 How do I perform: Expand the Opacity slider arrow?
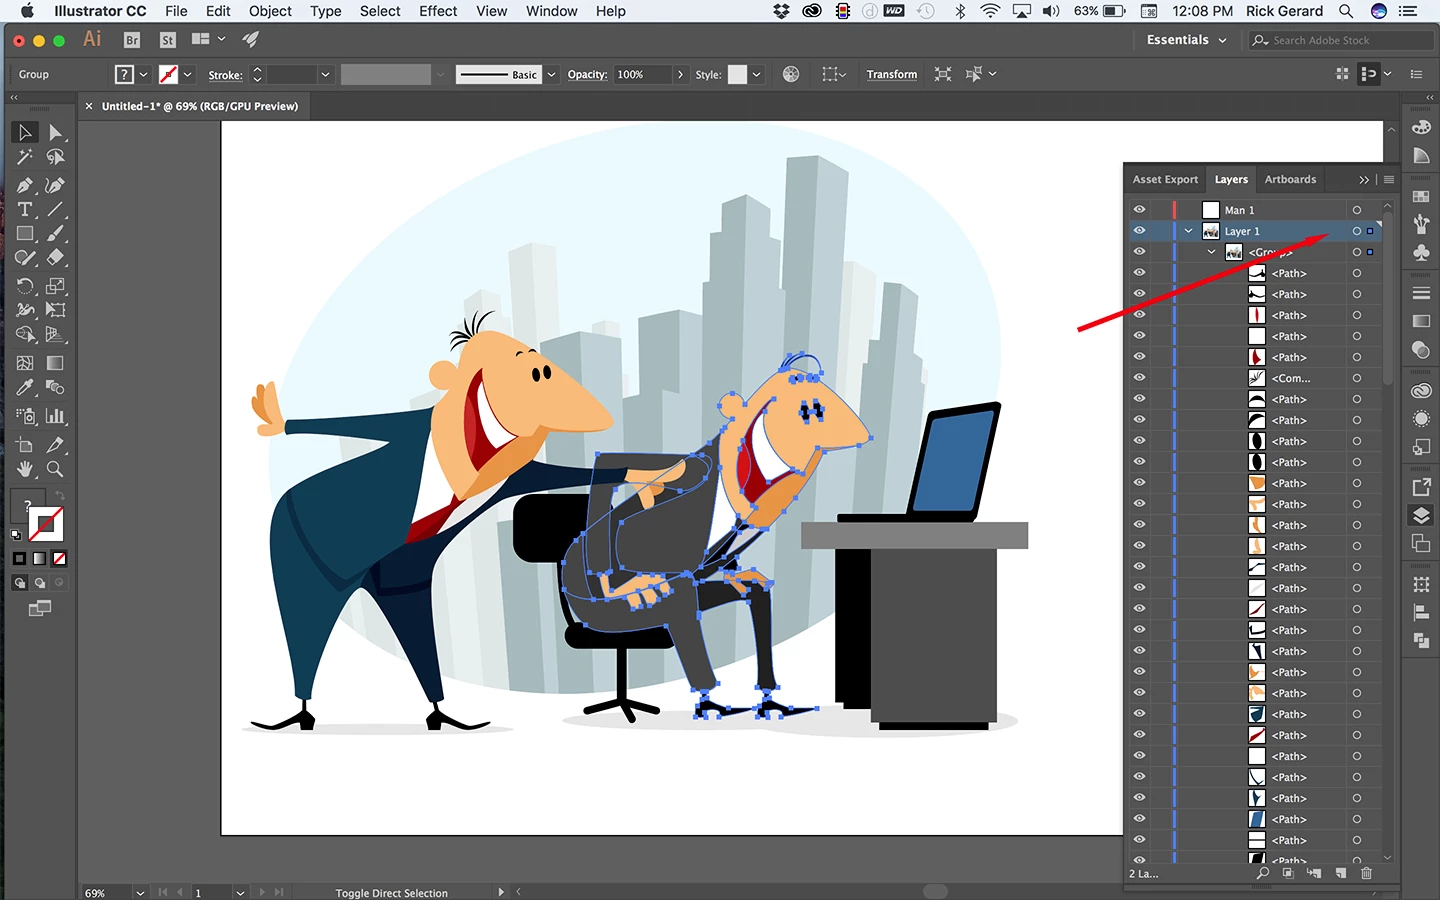point(681,74)
